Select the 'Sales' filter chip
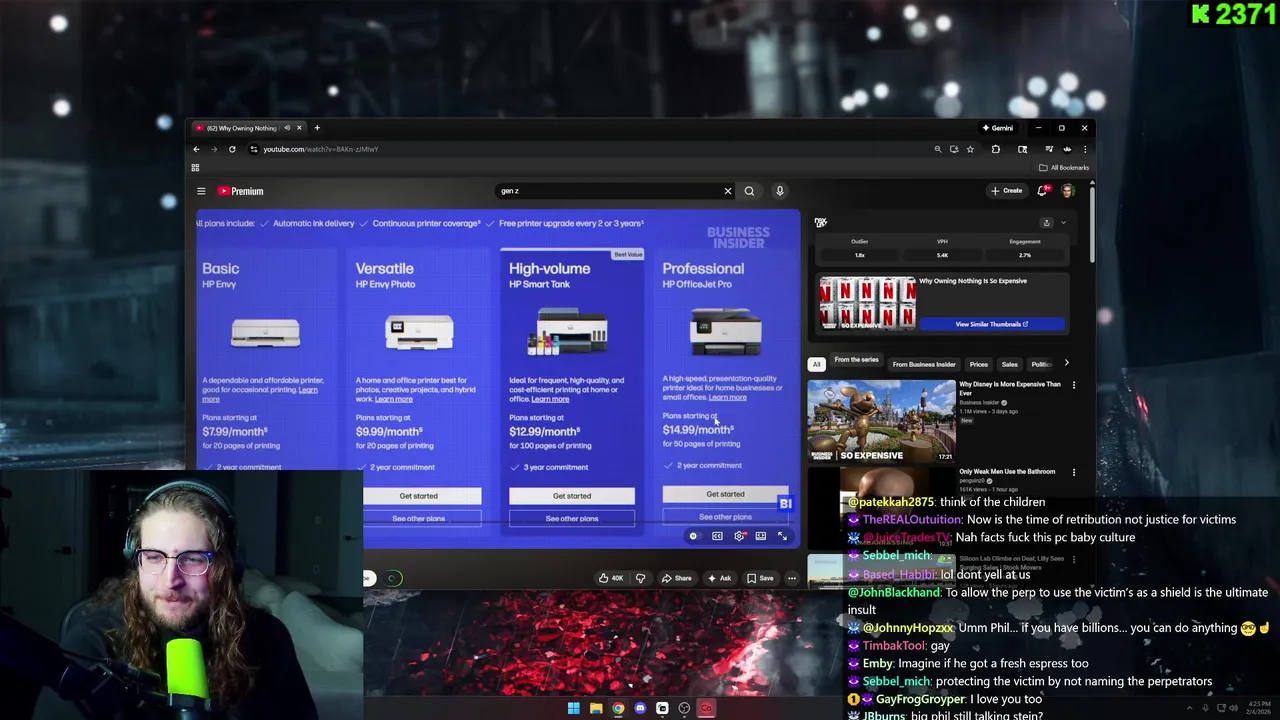 pos(1010,364)
